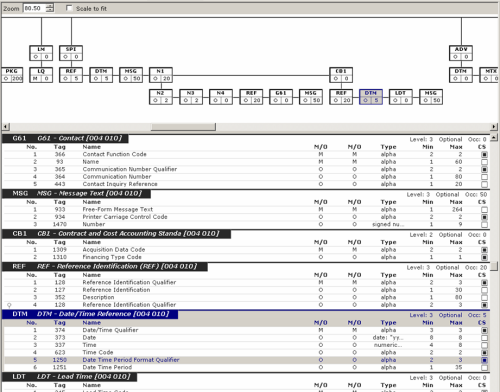Select the SPI node in the diagram
This screenshot has width=500, height=392.
click(71, 53)
